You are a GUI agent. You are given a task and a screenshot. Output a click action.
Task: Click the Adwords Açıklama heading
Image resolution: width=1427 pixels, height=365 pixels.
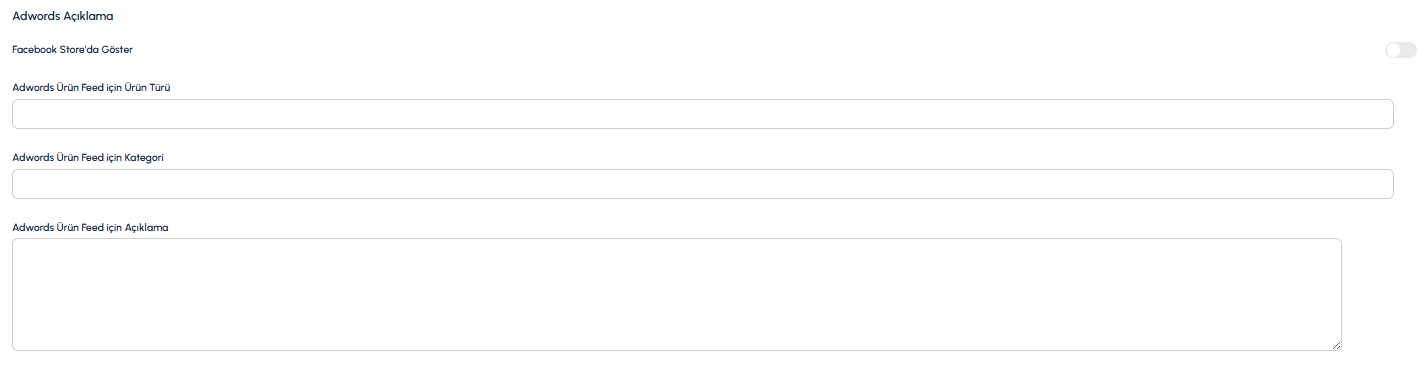(62, 16)
